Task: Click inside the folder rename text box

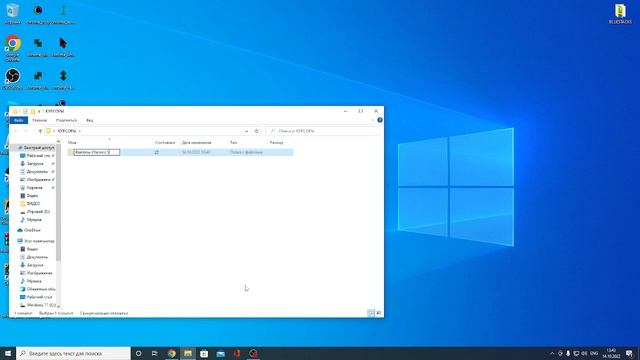Action: point(97,152)
